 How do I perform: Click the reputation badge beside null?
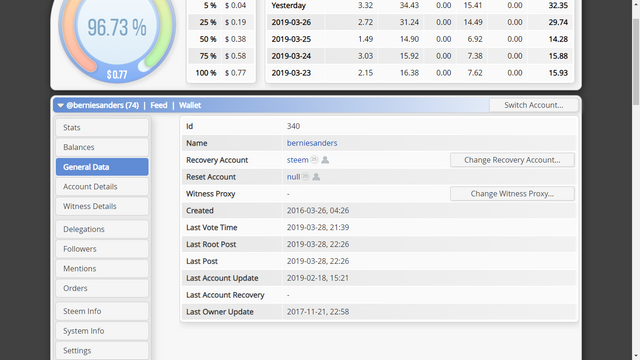point(305,176)
